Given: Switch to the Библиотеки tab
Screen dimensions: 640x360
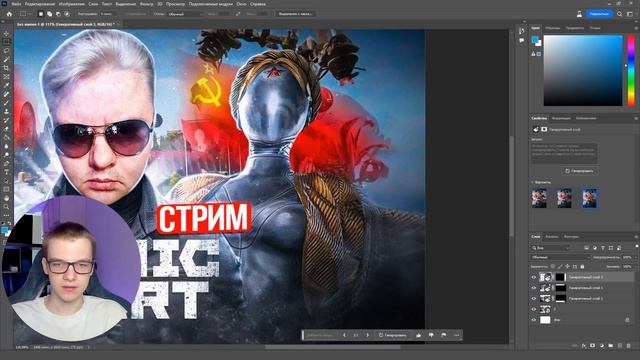Looking at the screenshot, I should [585, 118].
